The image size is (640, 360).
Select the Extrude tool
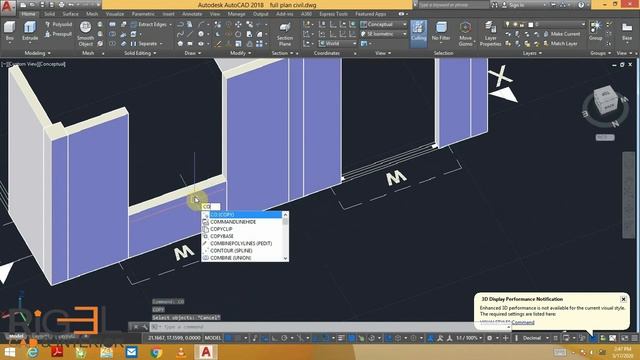[x=30, y=31]
